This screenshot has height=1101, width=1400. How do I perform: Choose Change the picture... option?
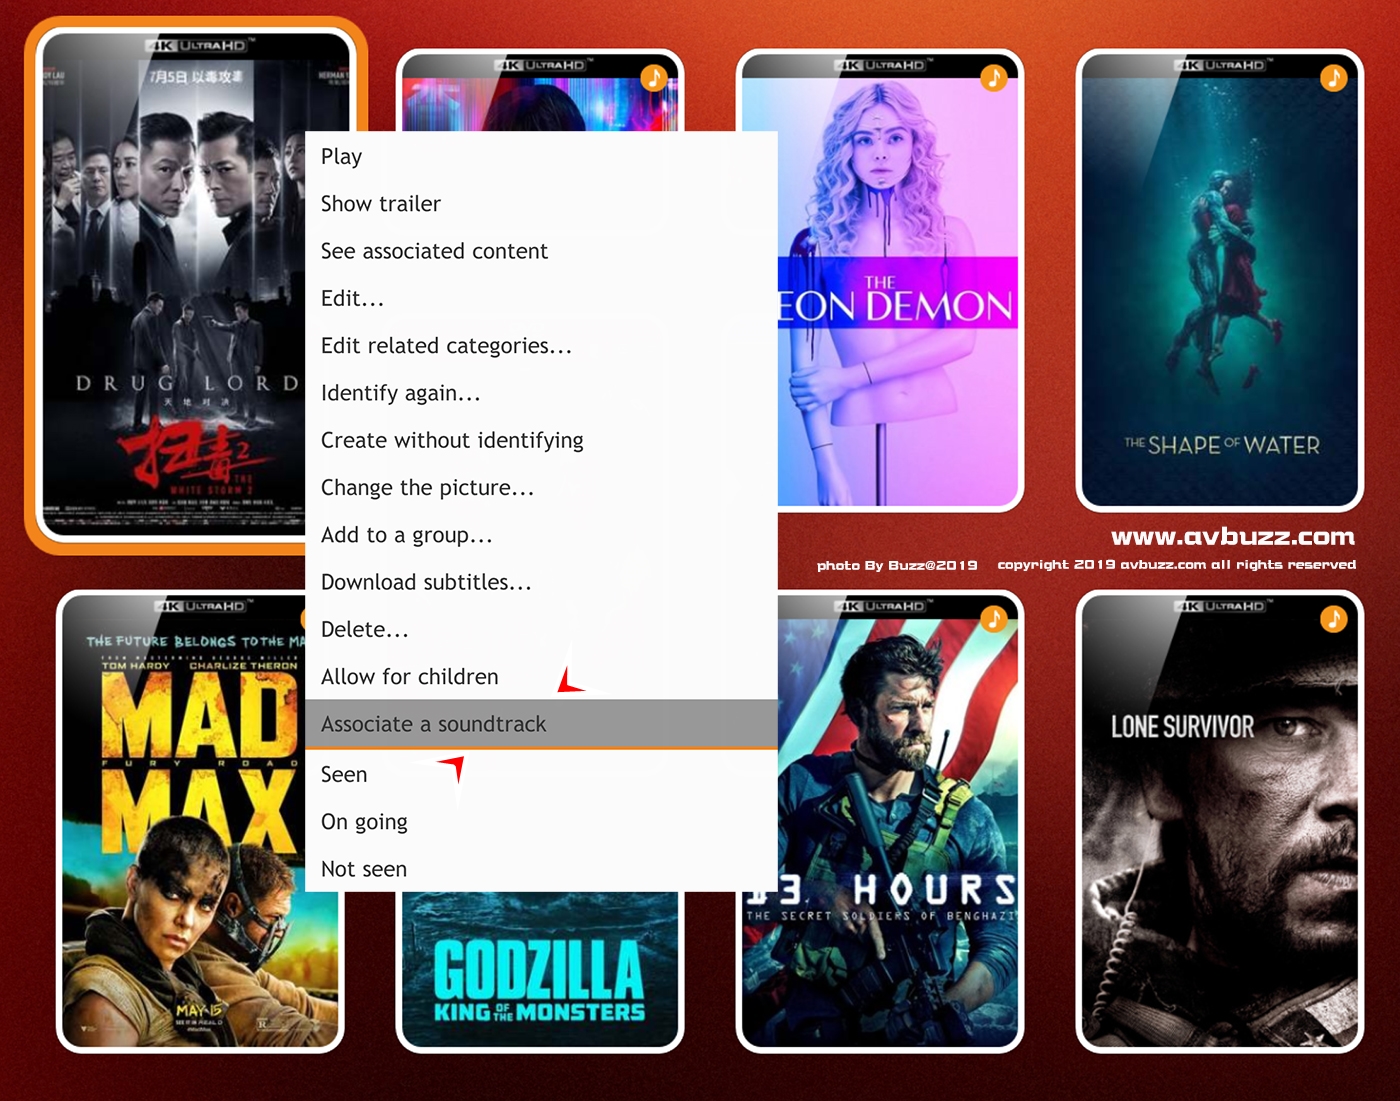(427, 488)
